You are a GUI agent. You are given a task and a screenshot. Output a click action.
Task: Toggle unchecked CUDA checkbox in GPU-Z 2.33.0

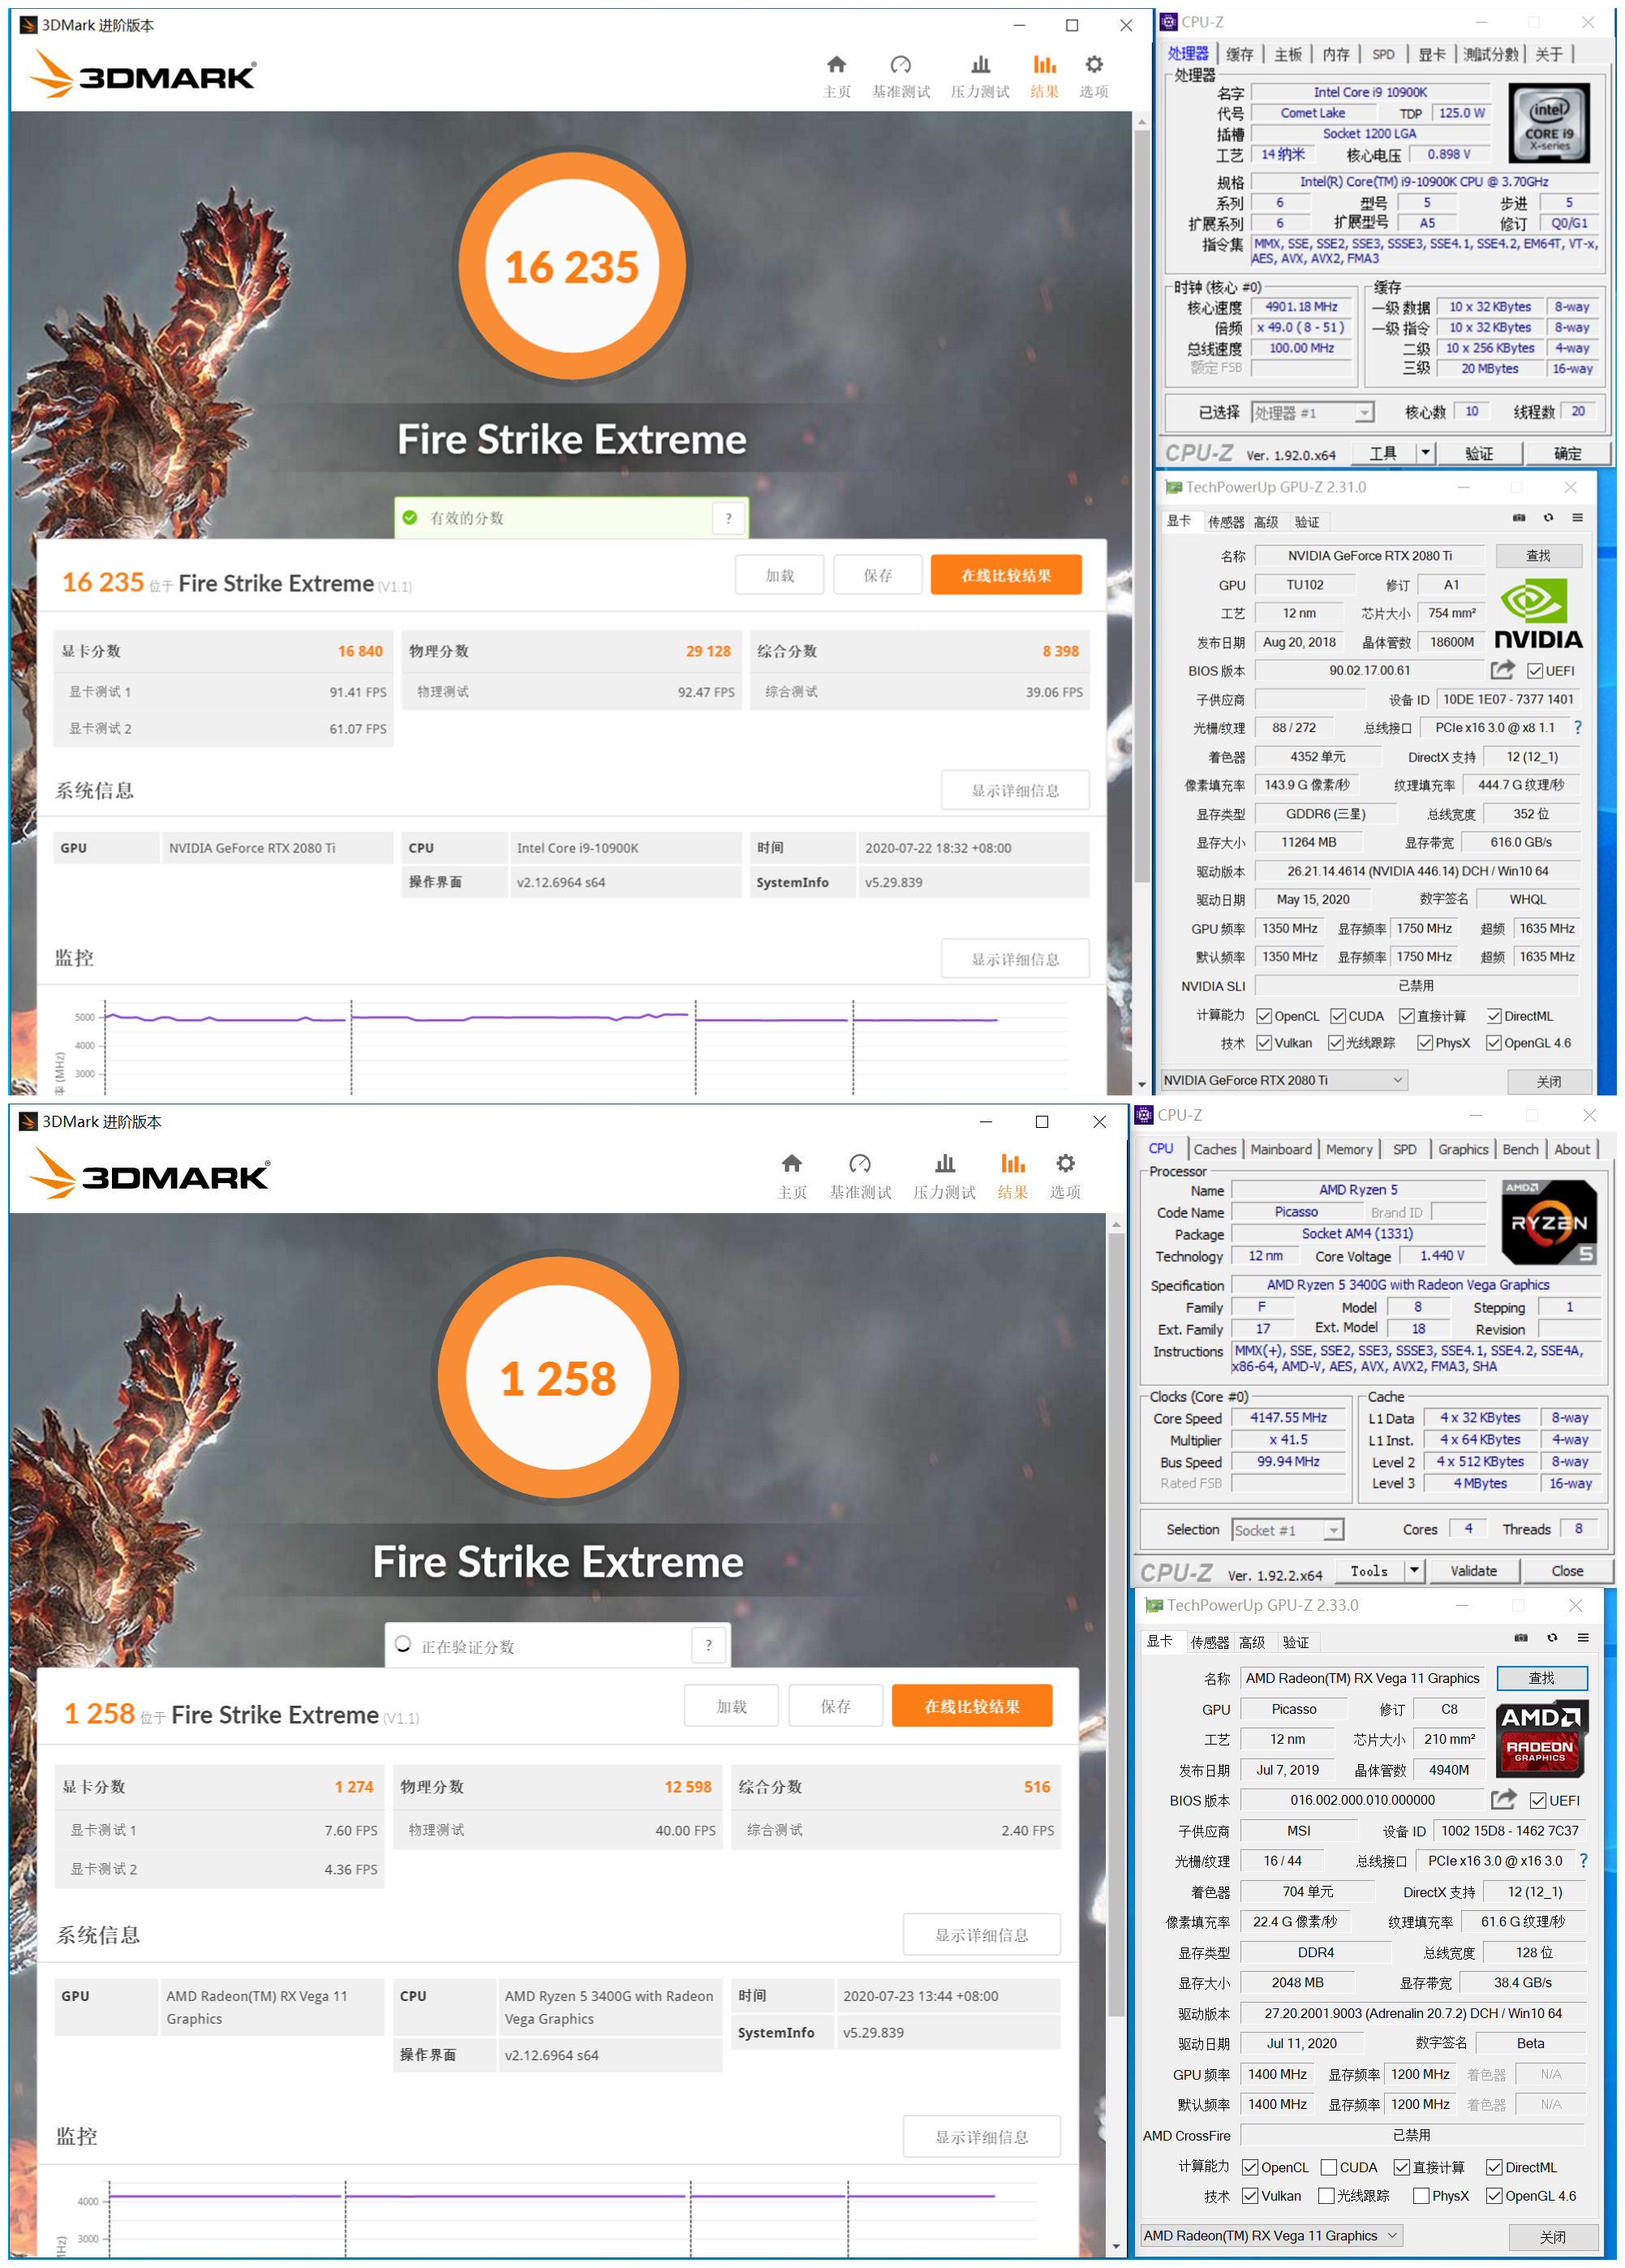point(1329,2167)
